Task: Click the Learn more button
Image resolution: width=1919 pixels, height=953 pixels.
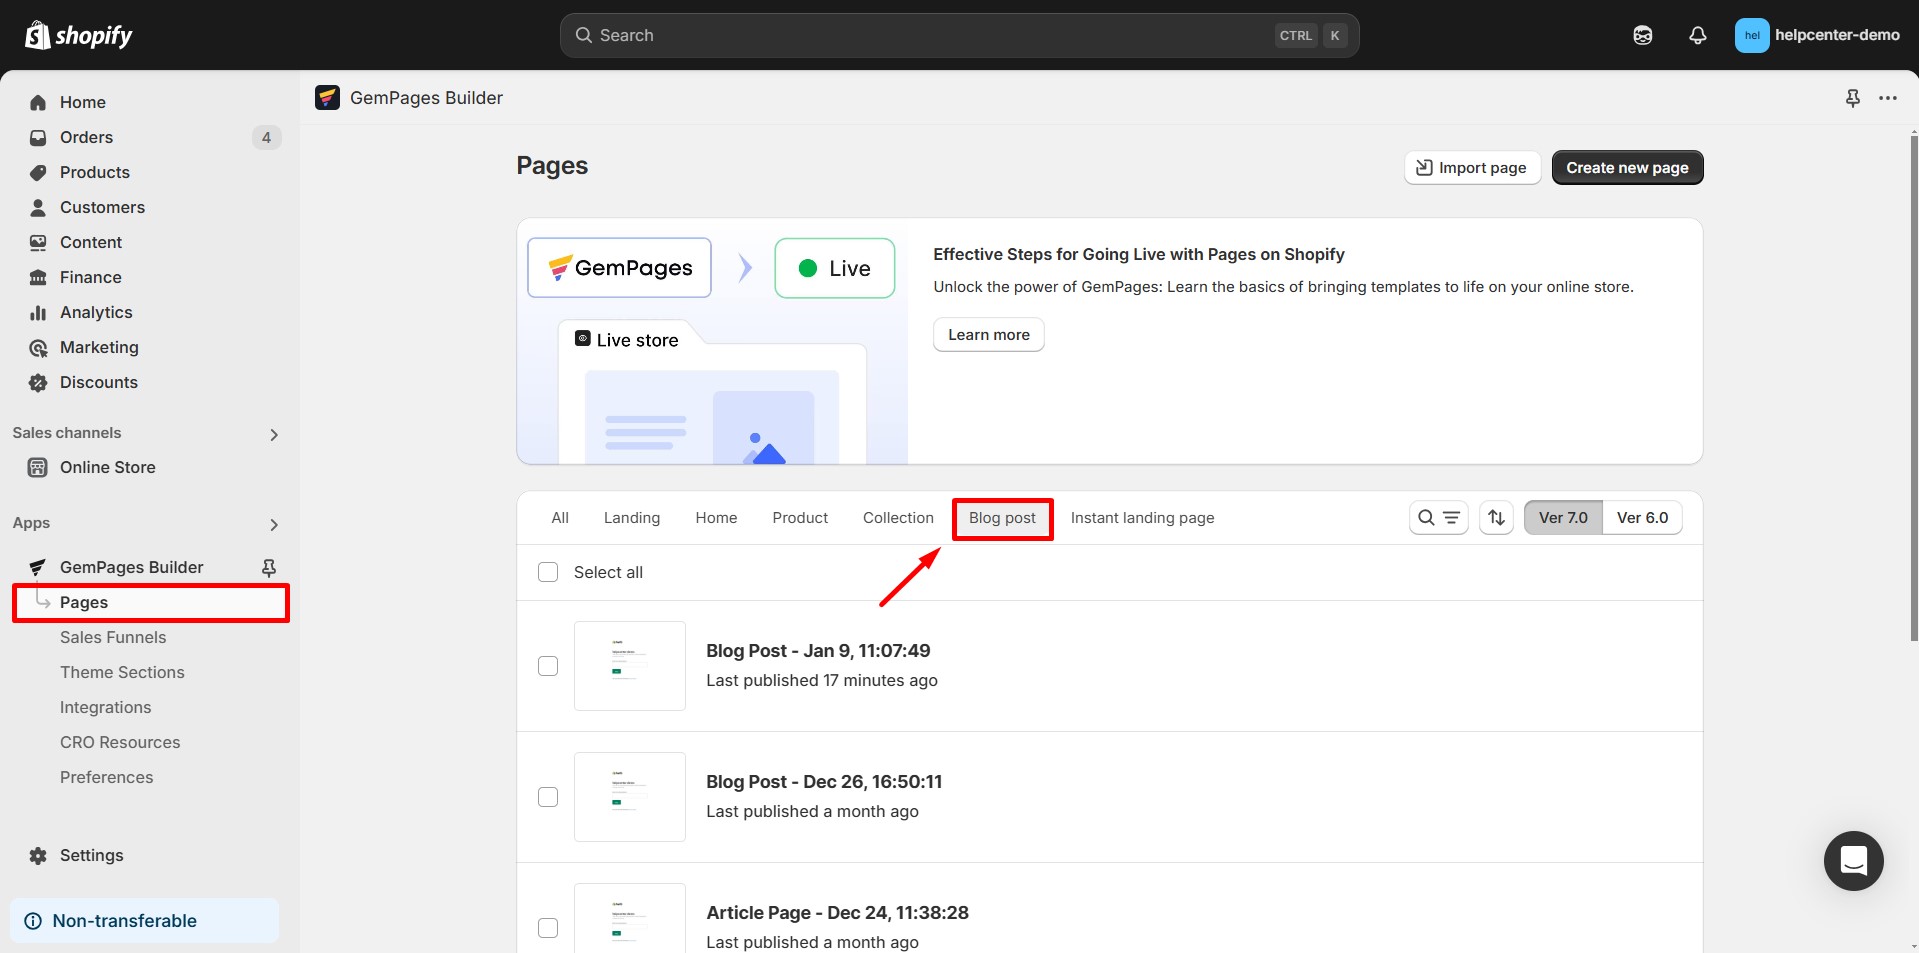Action: pyautogui.click(x=988, y=335)
